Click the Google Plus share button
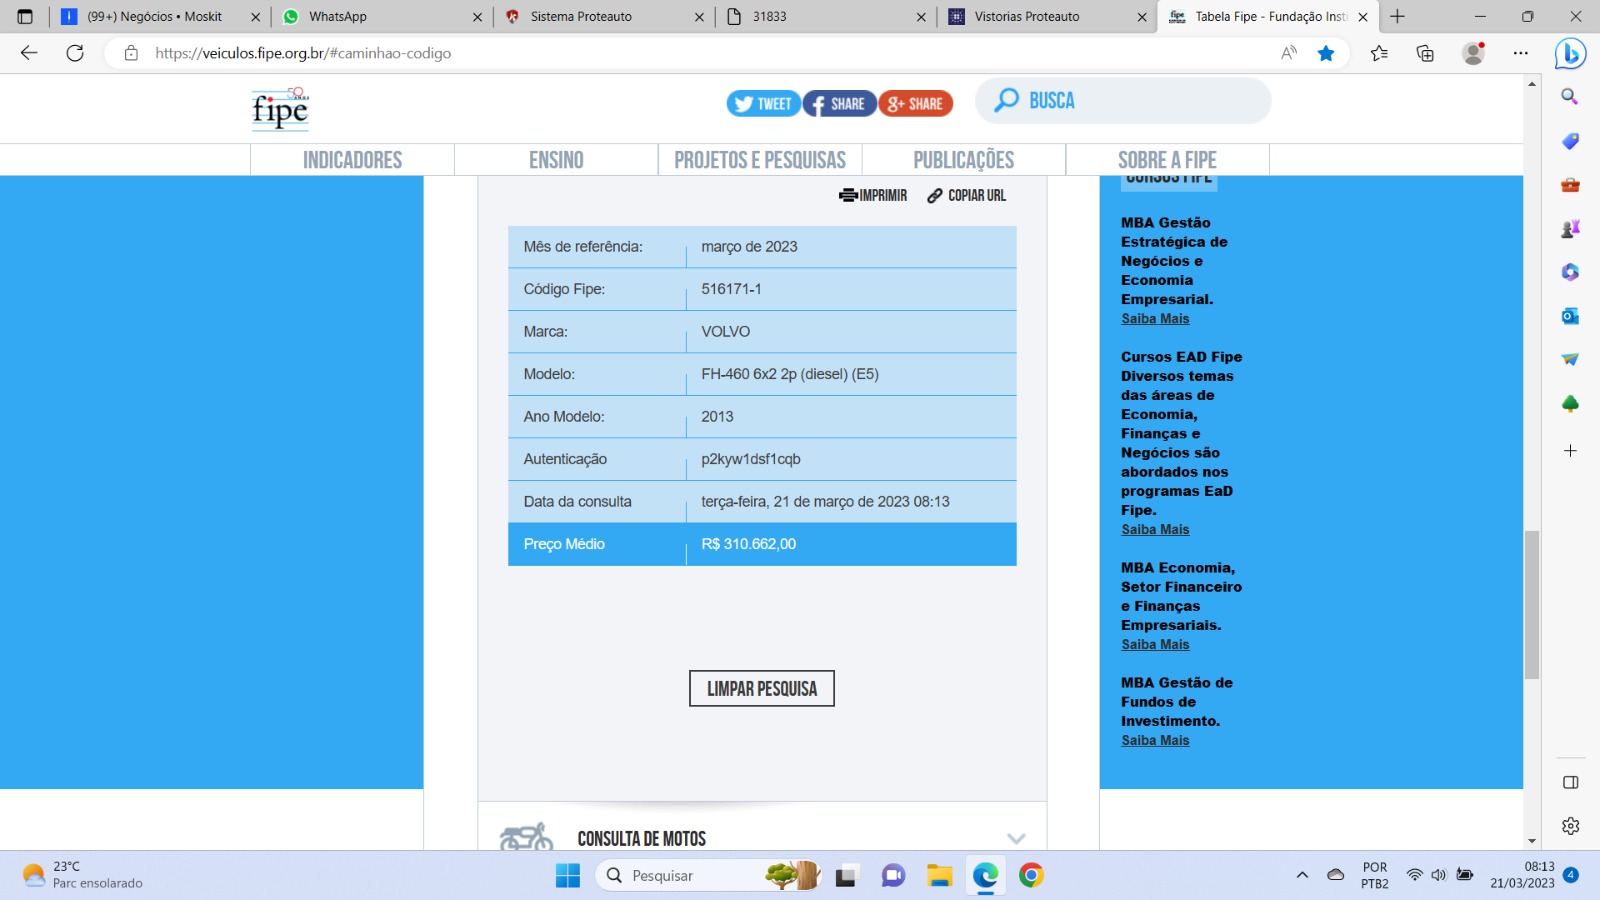 915,104
